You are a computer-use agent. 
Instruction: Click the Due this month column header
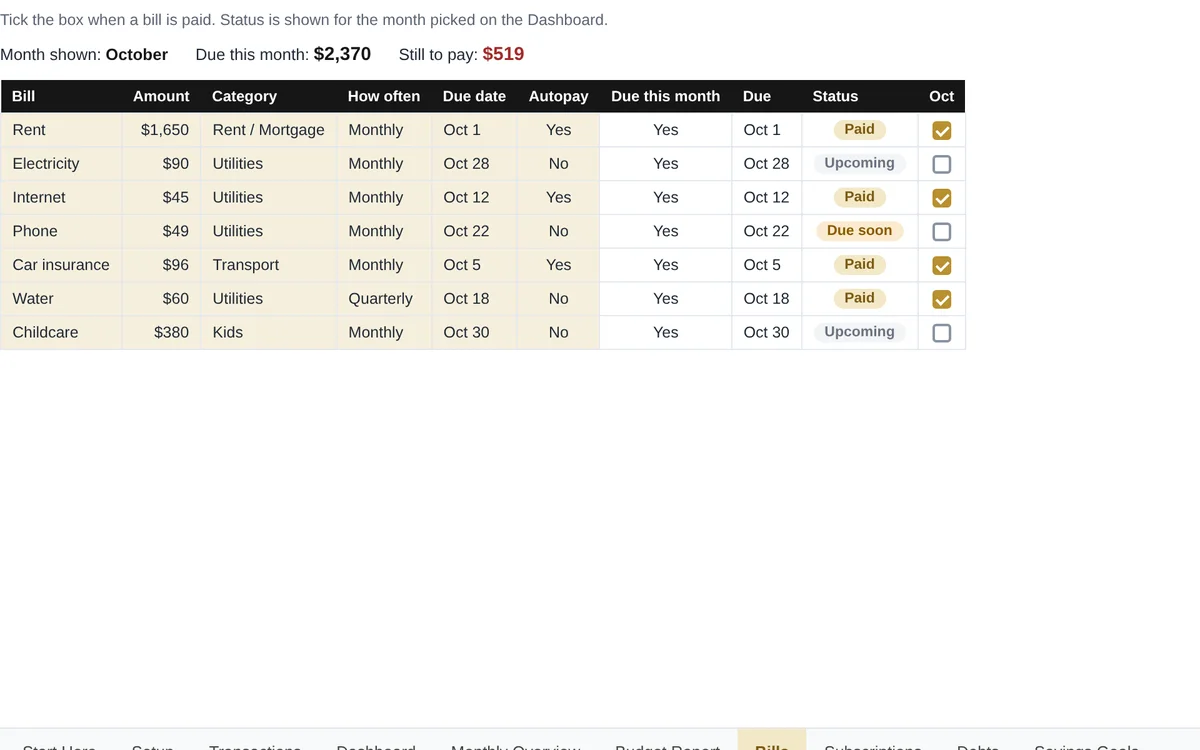(x=666, y=96)
